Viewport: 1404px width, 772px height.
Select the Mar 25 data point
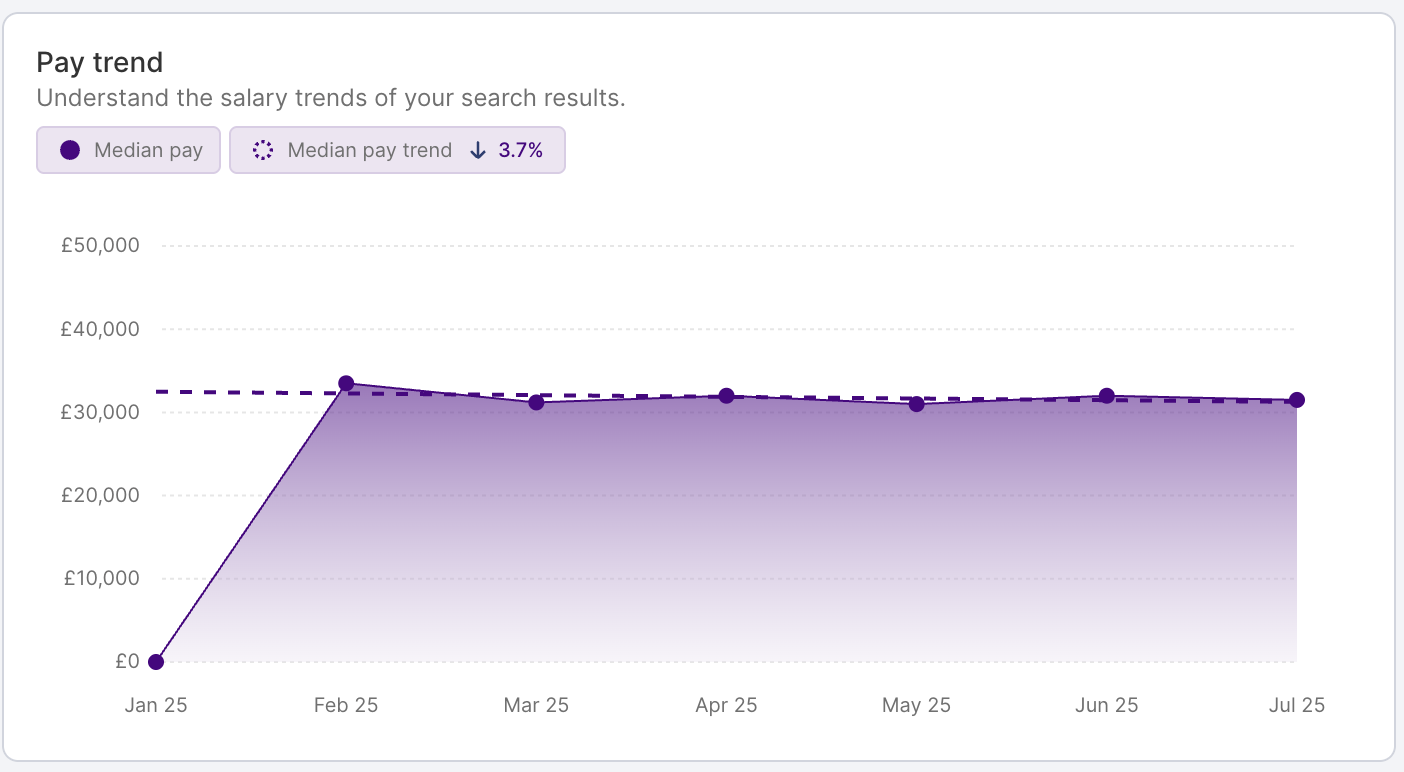pyautogui.click(x=536, y=402)
